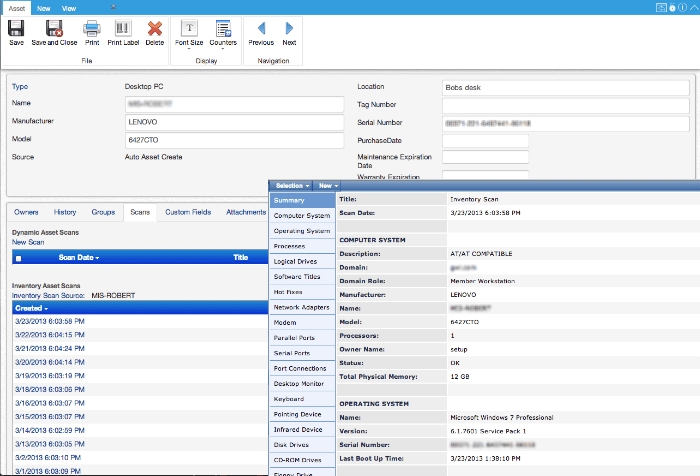Screen dimensions: 700x476
Task: Expand the New dropdown in scan panel
Action: (328, 186)
